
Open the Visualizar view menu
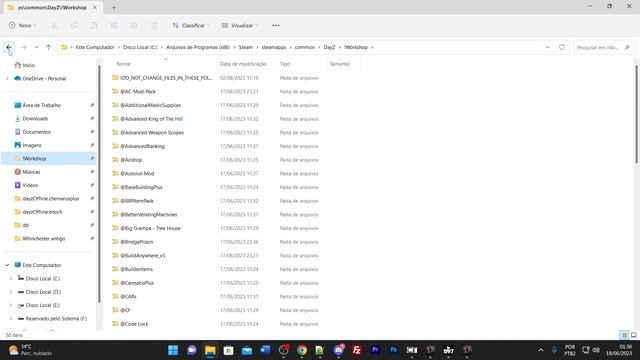coord(240,25)
